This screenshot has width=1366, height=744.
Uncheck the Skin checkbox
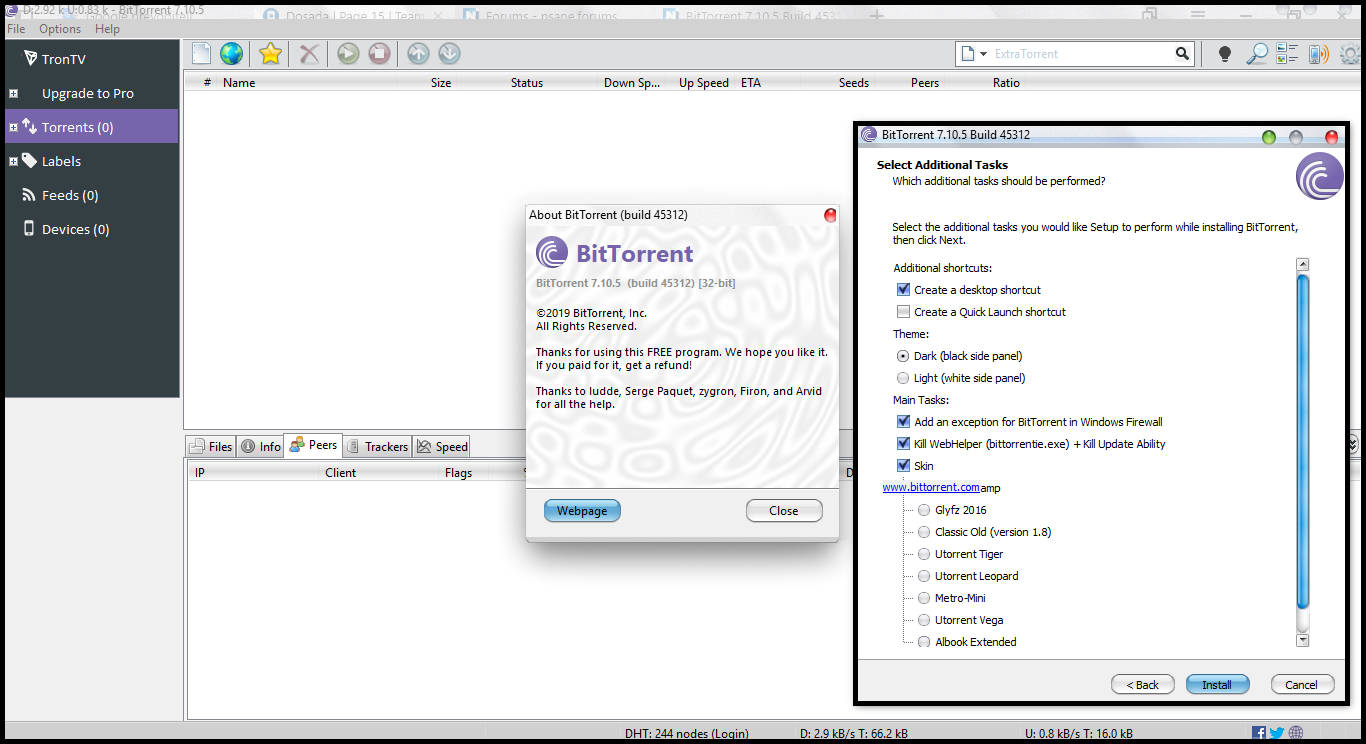point(904,465)
